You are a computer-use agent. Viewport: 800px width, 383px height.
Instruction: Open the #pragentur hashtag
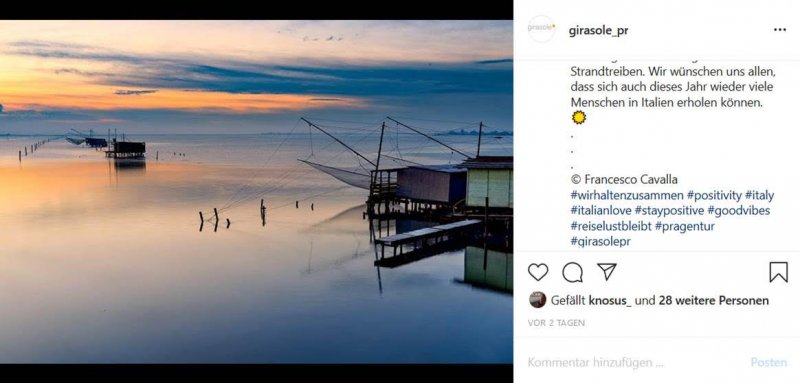click(x=685, y=226)
